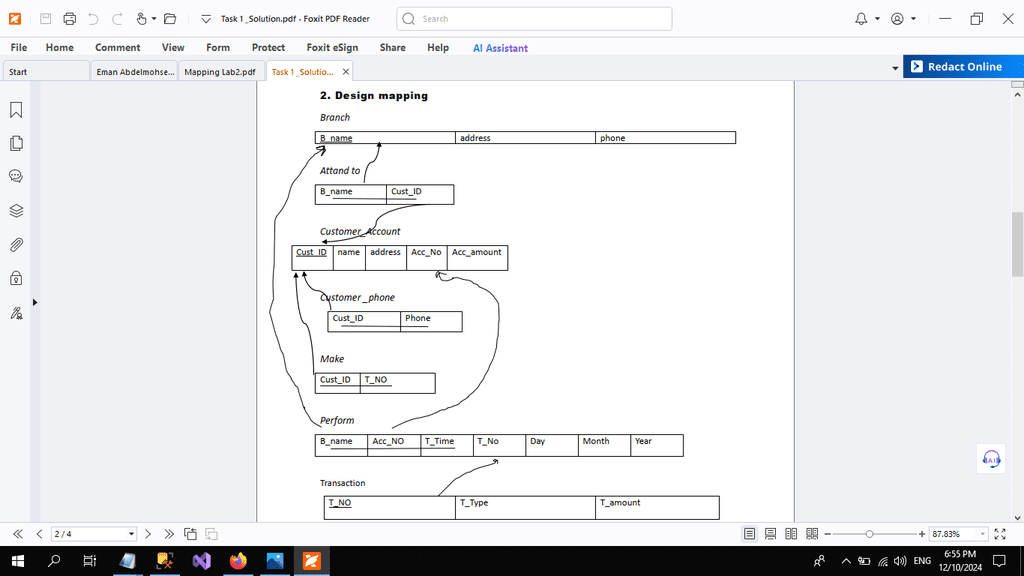This screenshot has width=1024, height=576.
Task: Open the Security panel lock icon
Action: [x=16, y=278]
